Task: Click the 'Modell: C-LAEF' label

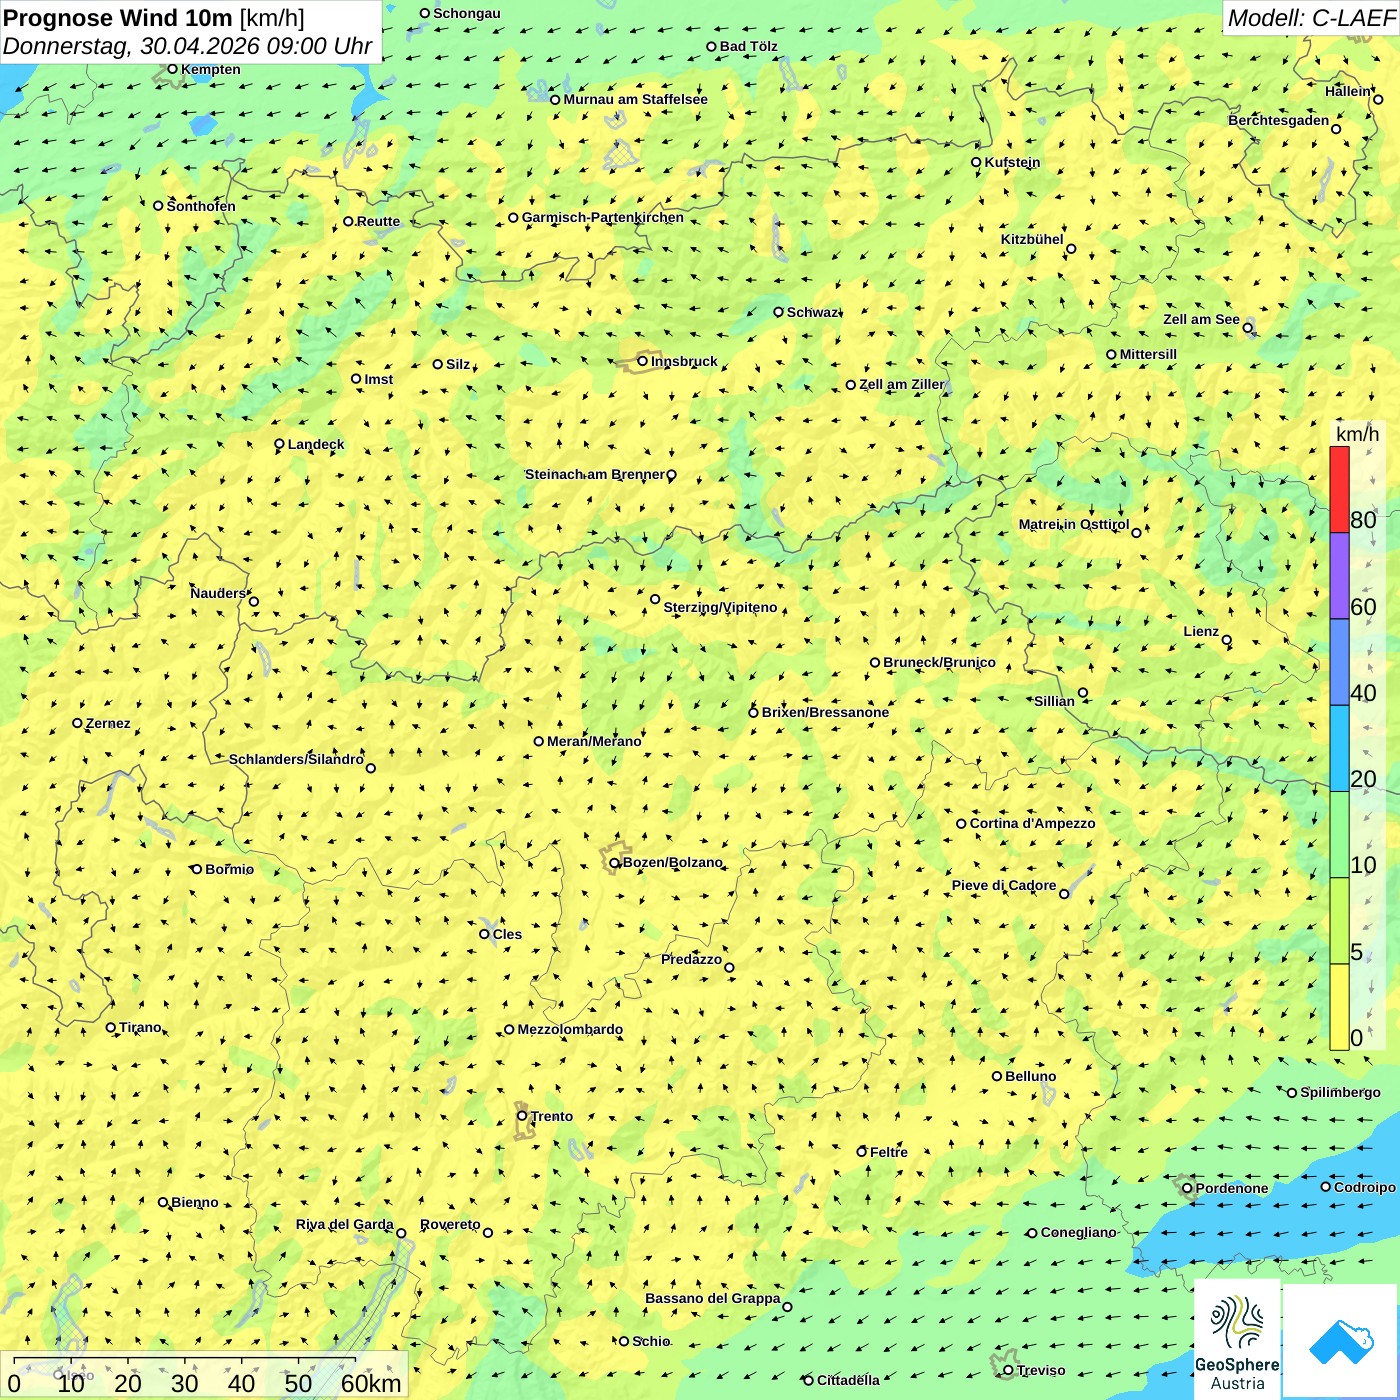Action: [x=1311, y=18]
